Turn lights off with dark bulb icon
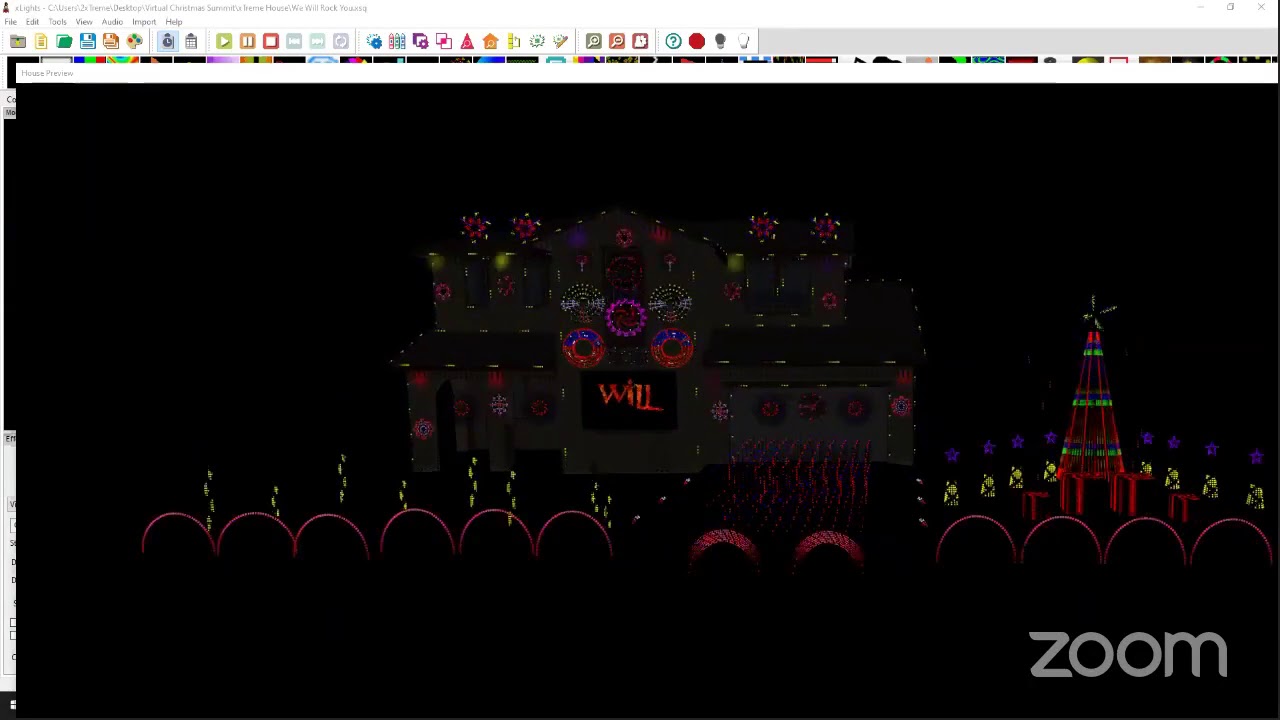This screenshot has height=720, width=1280. (720, 41)
